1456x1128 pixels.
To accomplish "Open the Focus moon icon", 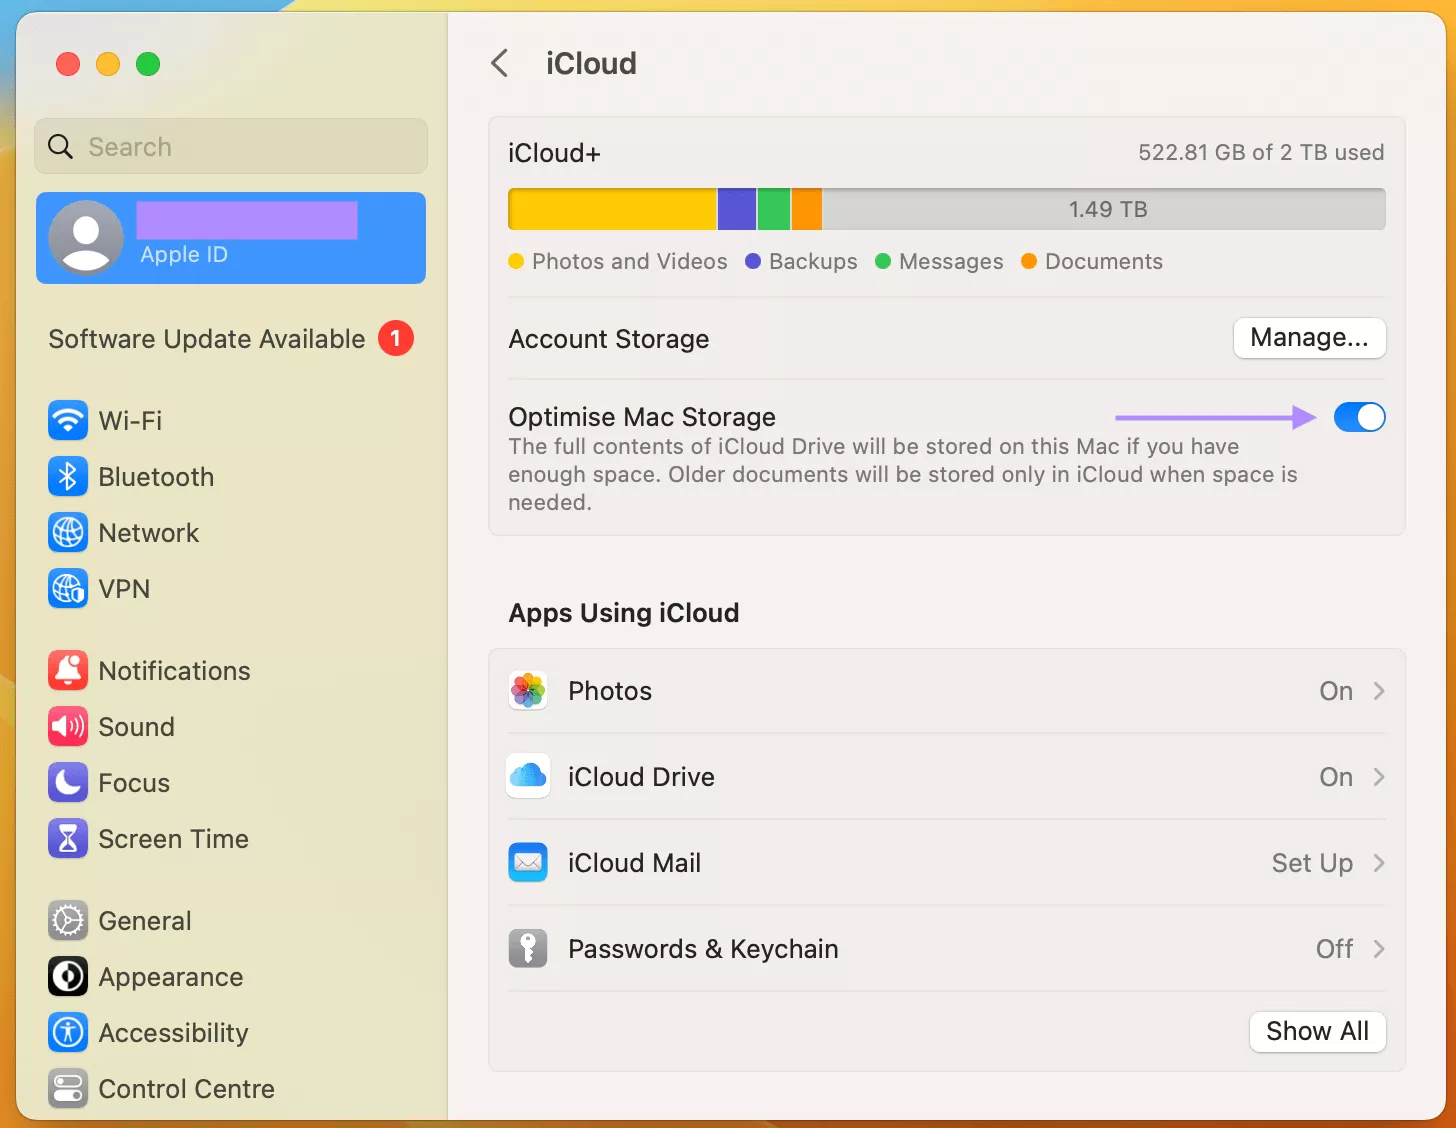I will point(67,783).
